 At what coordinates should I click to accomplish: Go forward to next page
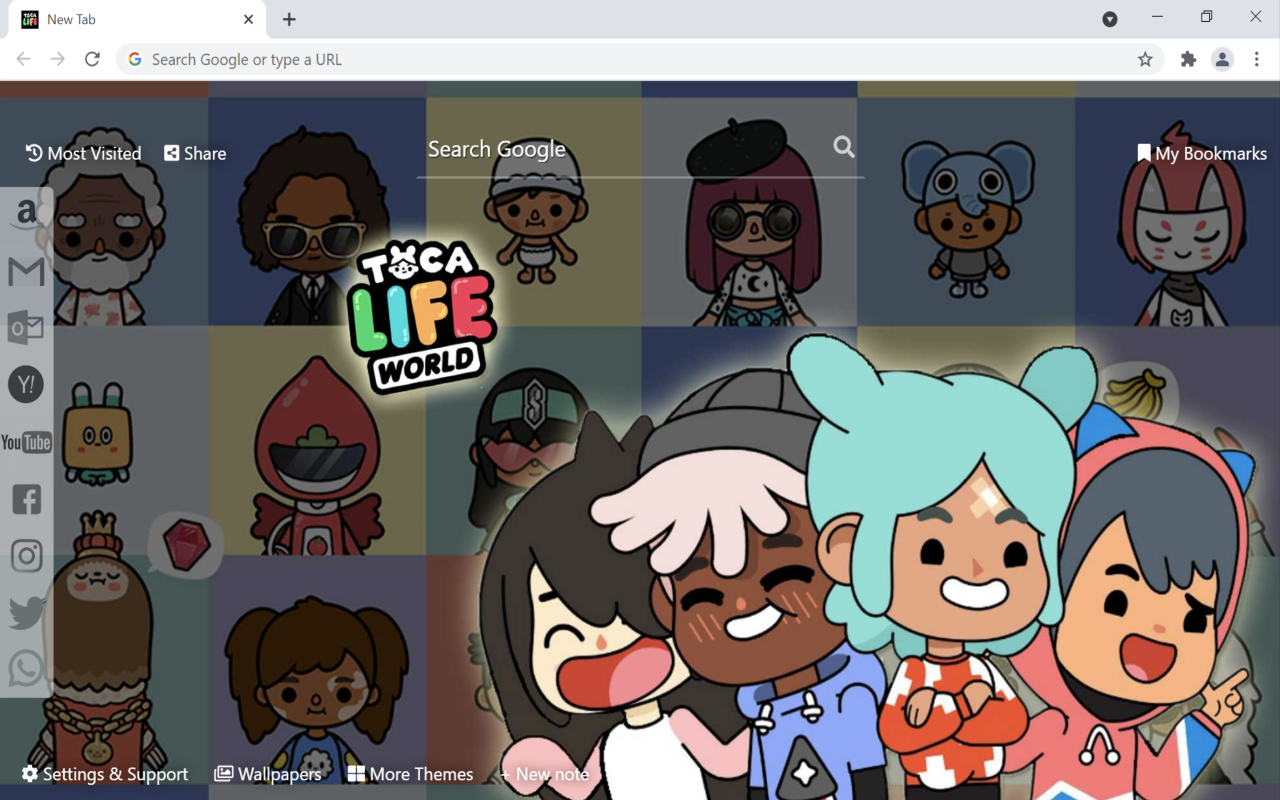58,60
